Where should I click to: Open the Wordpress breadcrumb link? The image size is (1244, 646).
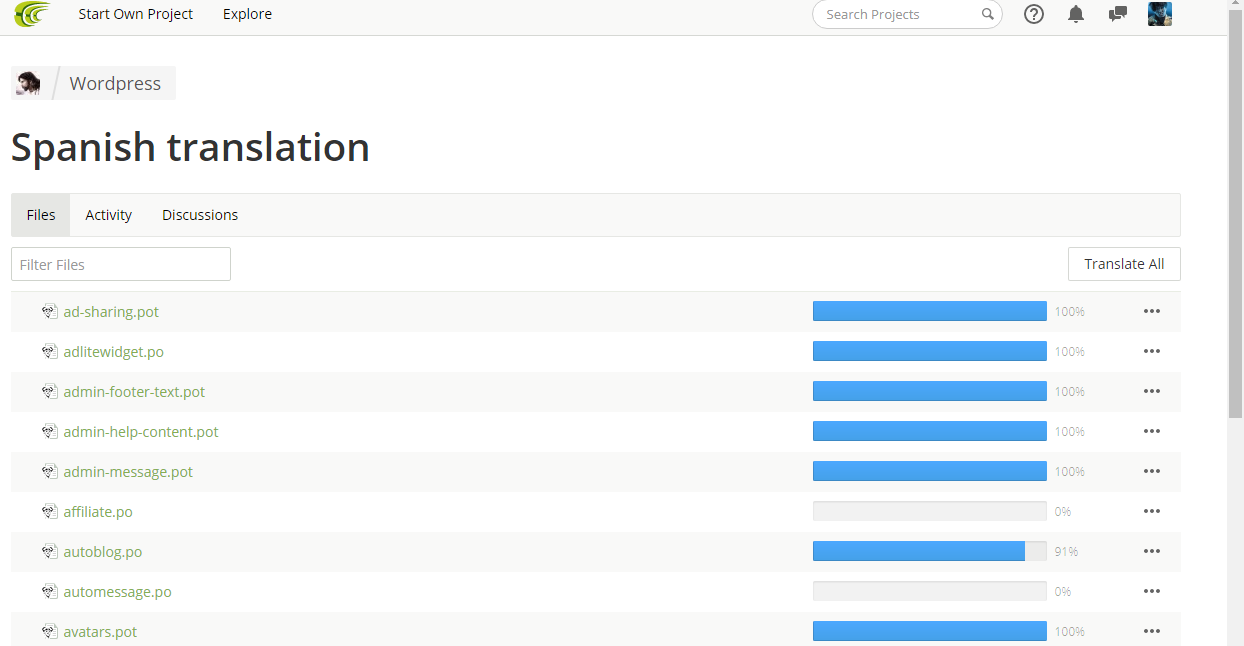click(x=115, y=84)
